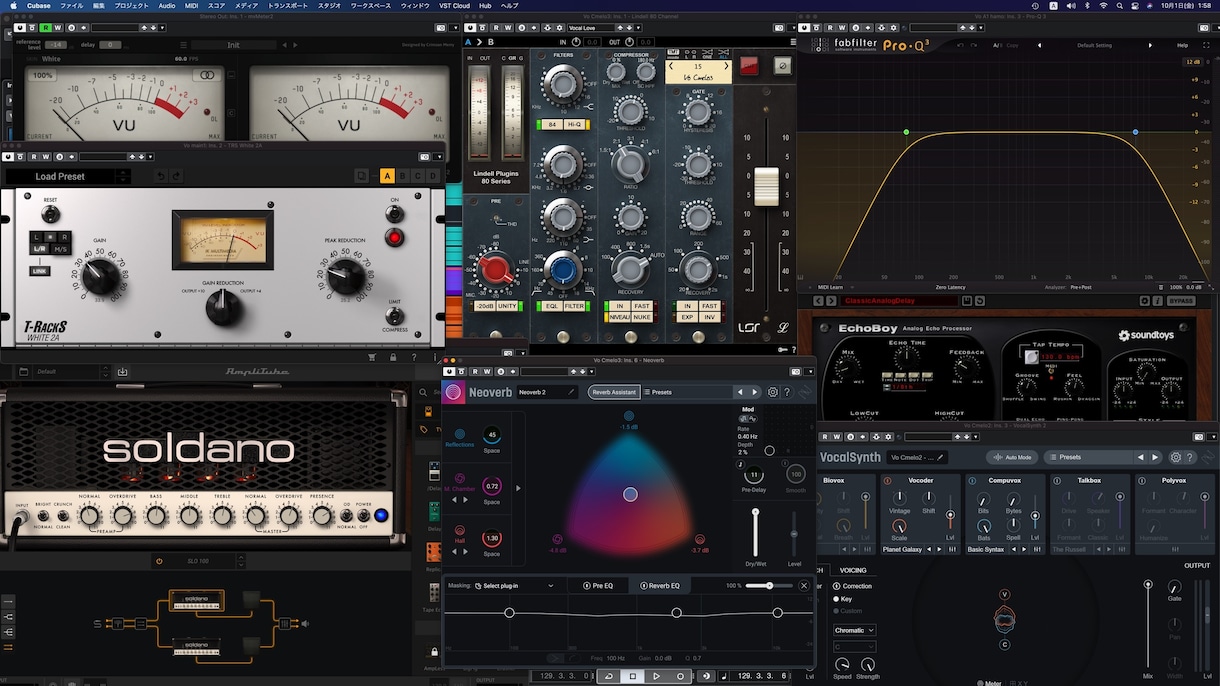Open the Chromatic scale dropdown in VocalSynth

855,630
